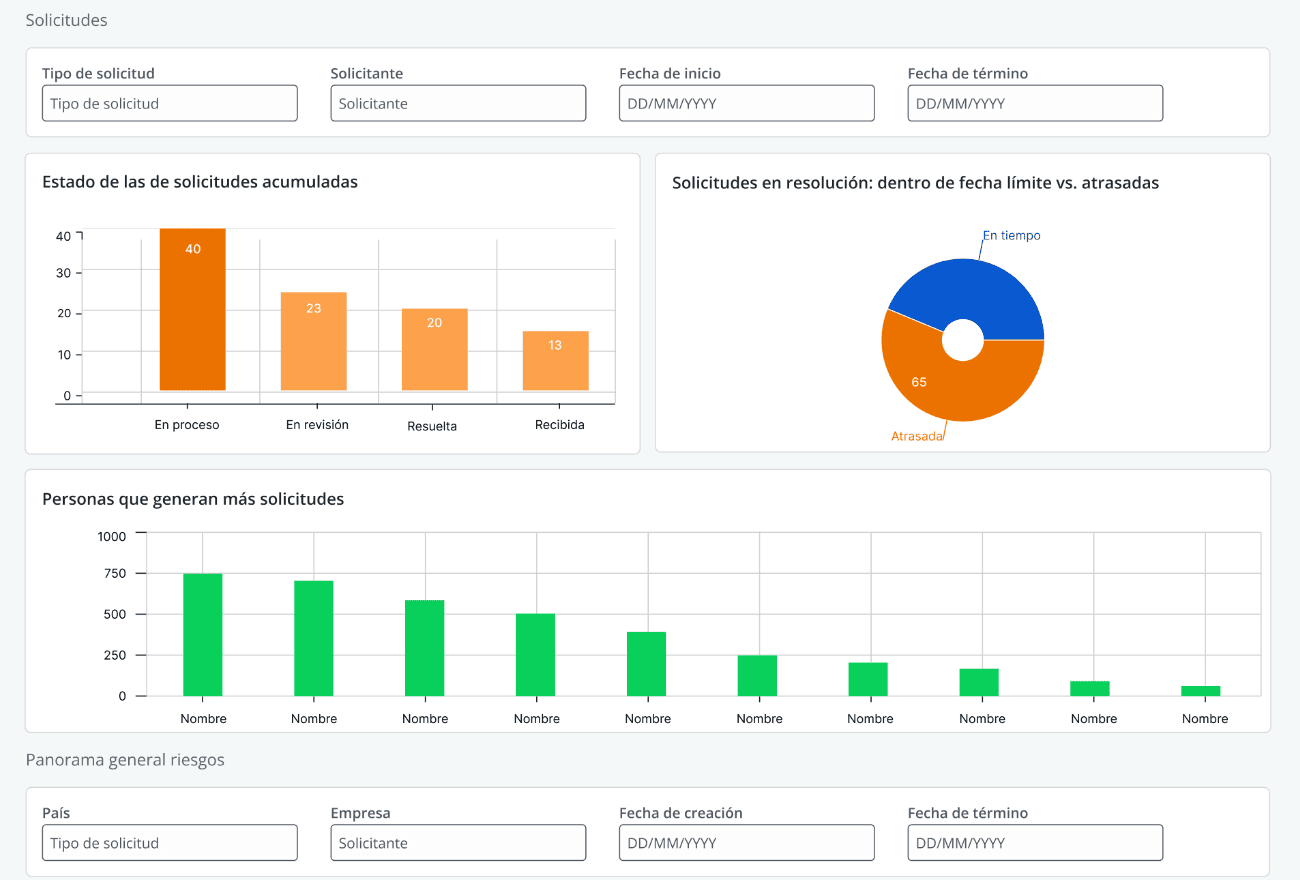
Task: Select Fecha de término field in Solicitudes section
Action: coord(1035,104)
